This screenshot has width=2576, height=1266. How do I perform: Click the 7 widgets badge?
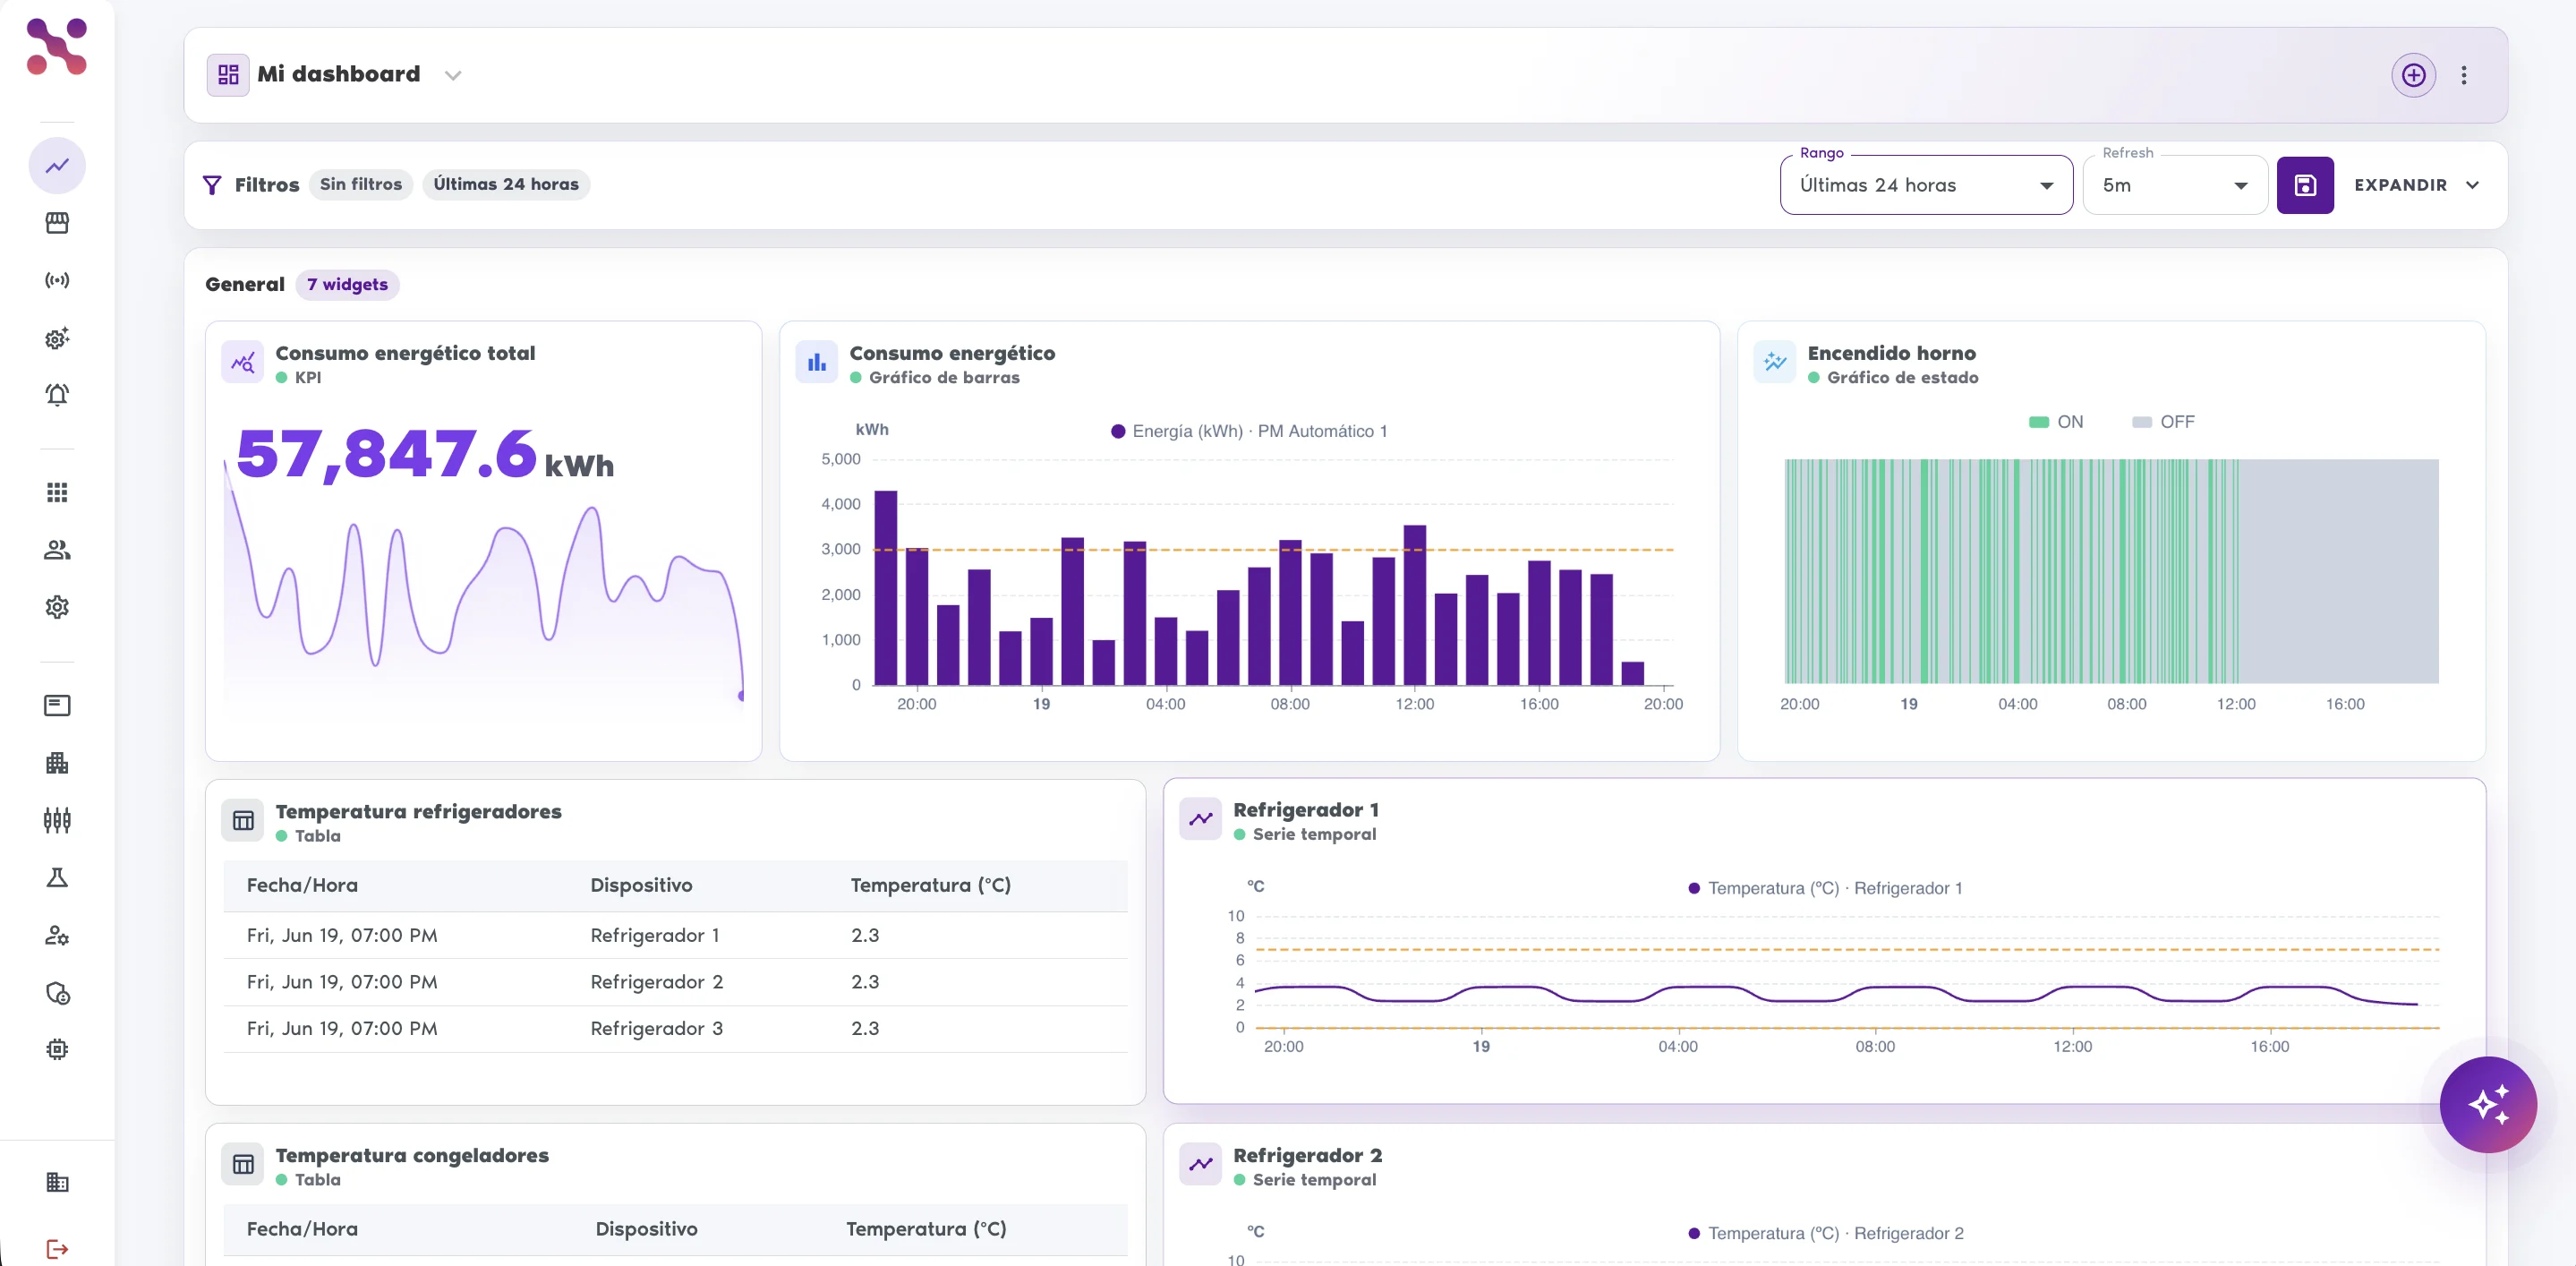point(347,285)
